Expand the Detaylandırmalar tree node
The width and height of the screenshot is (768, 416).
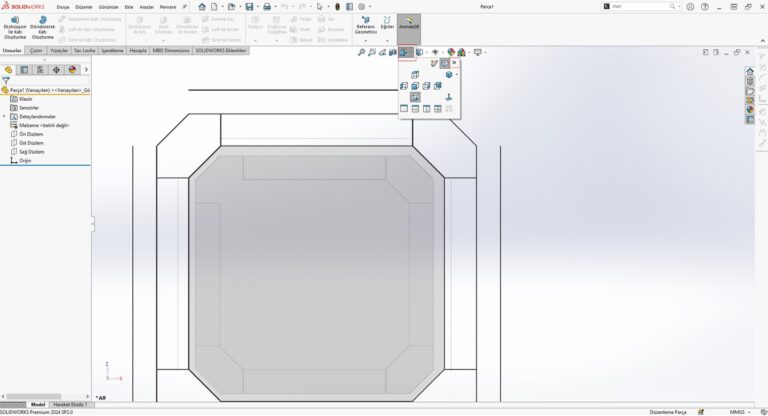(4, 116)
